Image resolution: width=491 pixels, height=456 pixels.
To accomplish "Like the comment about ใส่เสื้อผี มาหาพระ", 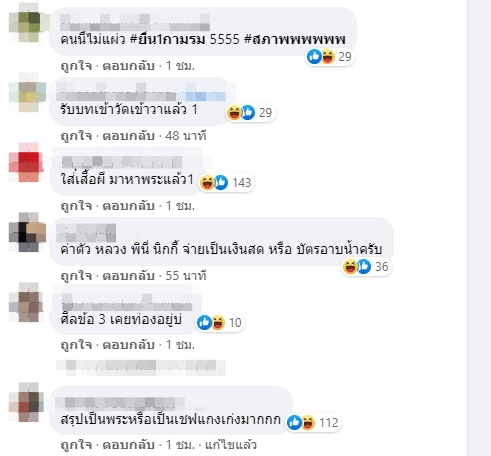I will 76,206.
